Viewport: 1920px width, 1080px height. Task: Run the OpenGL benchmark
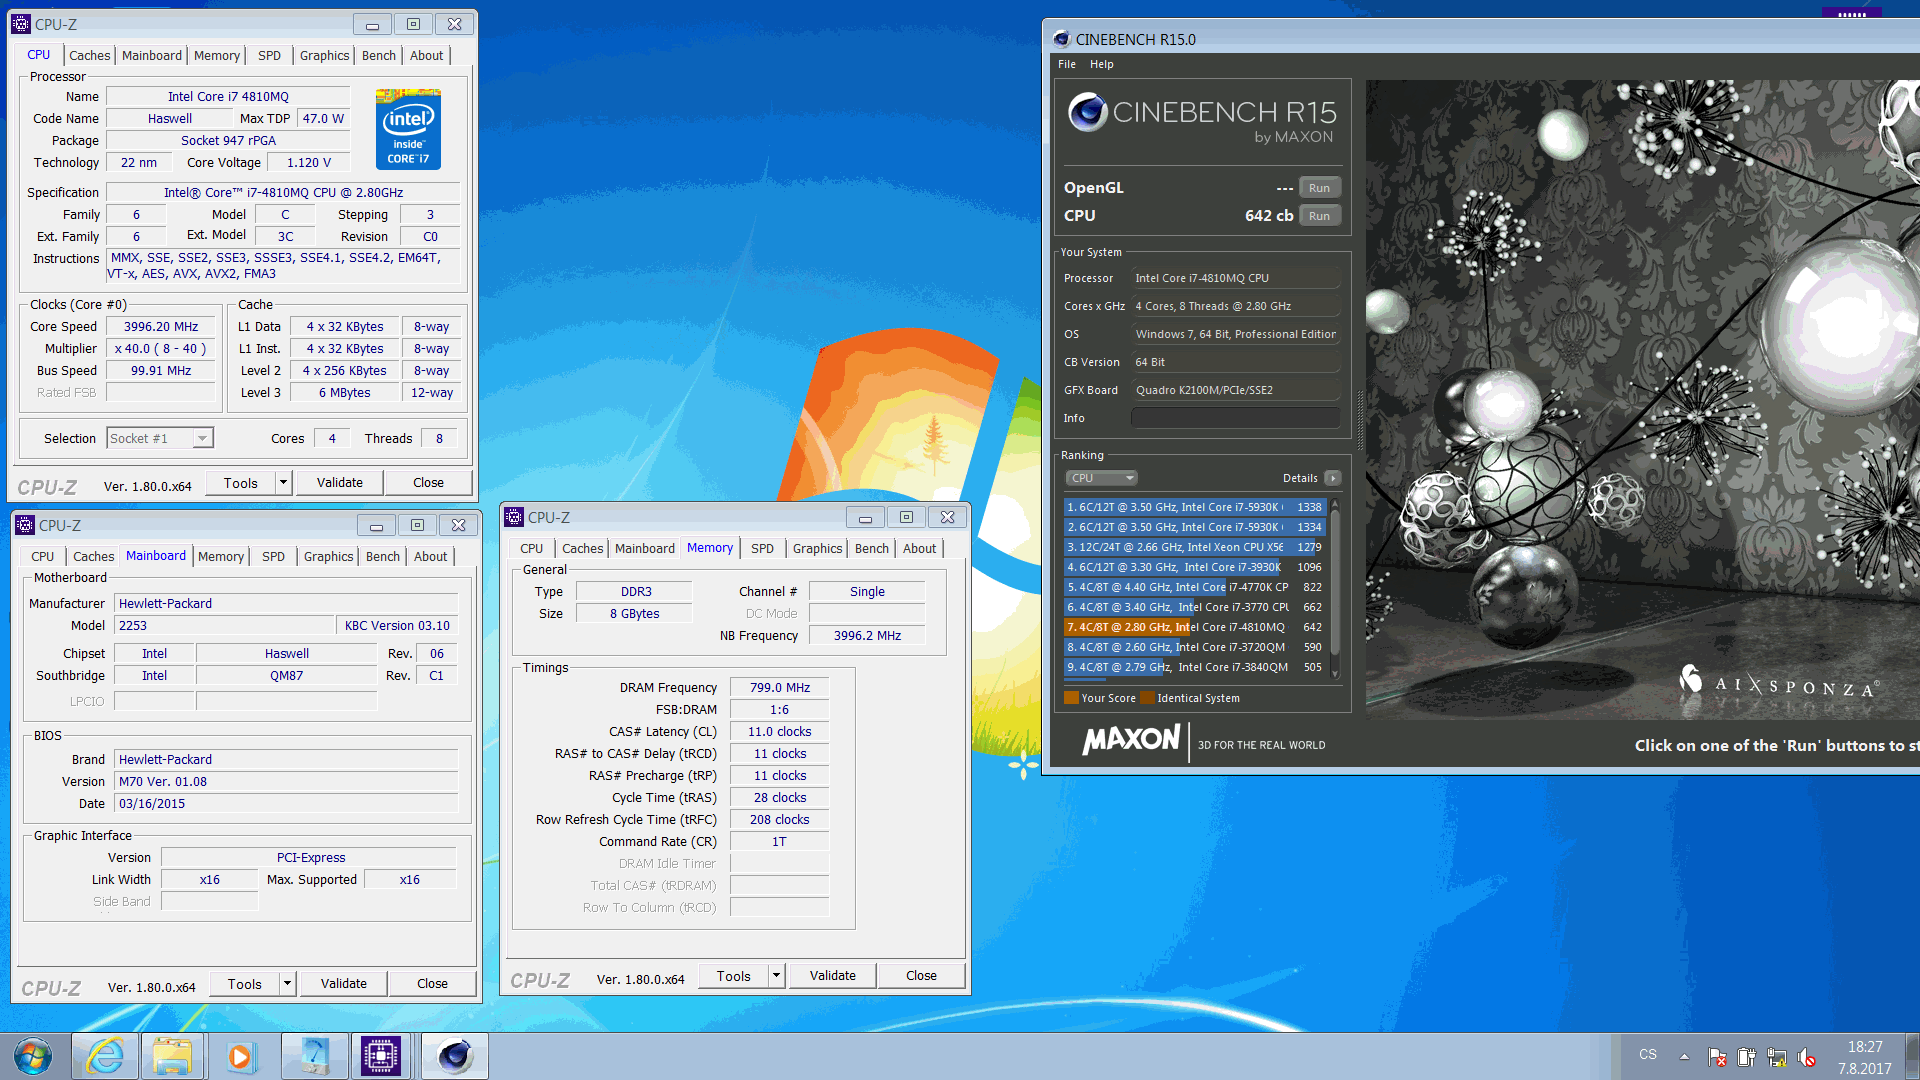[x=1319, y=188]
